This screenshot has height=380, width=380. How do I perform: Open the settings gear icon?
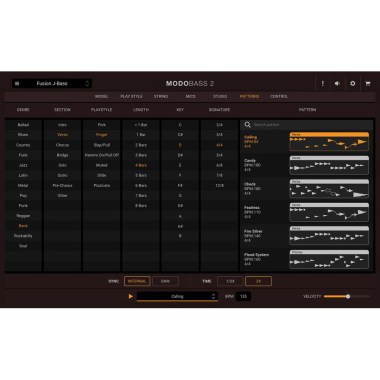tap(353, 83)
